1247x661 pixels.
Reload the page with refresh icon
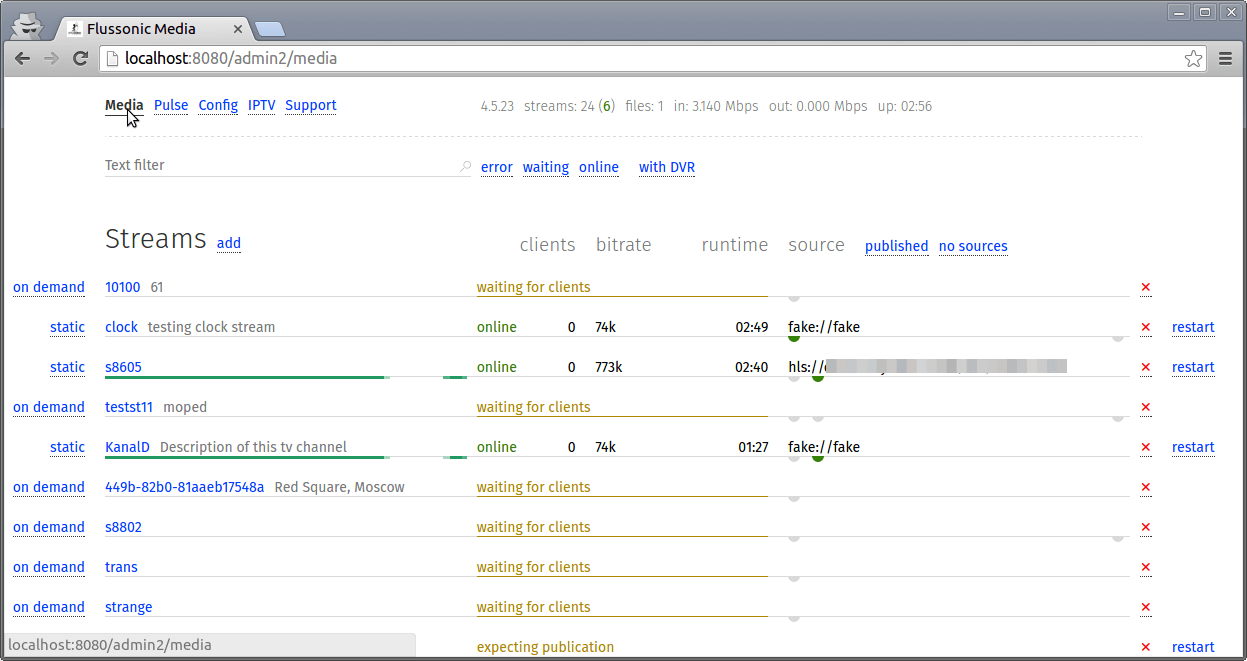click(81, 59)
